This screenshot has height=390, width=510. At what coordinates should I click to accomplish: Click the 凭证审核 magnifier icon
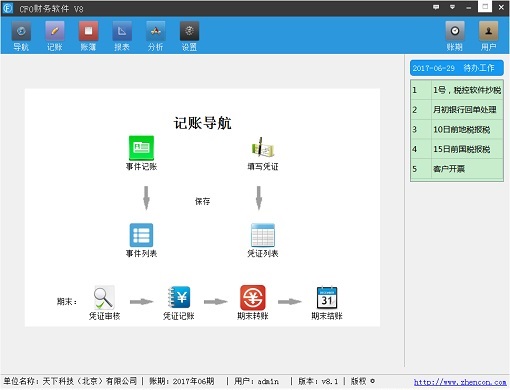tap(104, 298)
